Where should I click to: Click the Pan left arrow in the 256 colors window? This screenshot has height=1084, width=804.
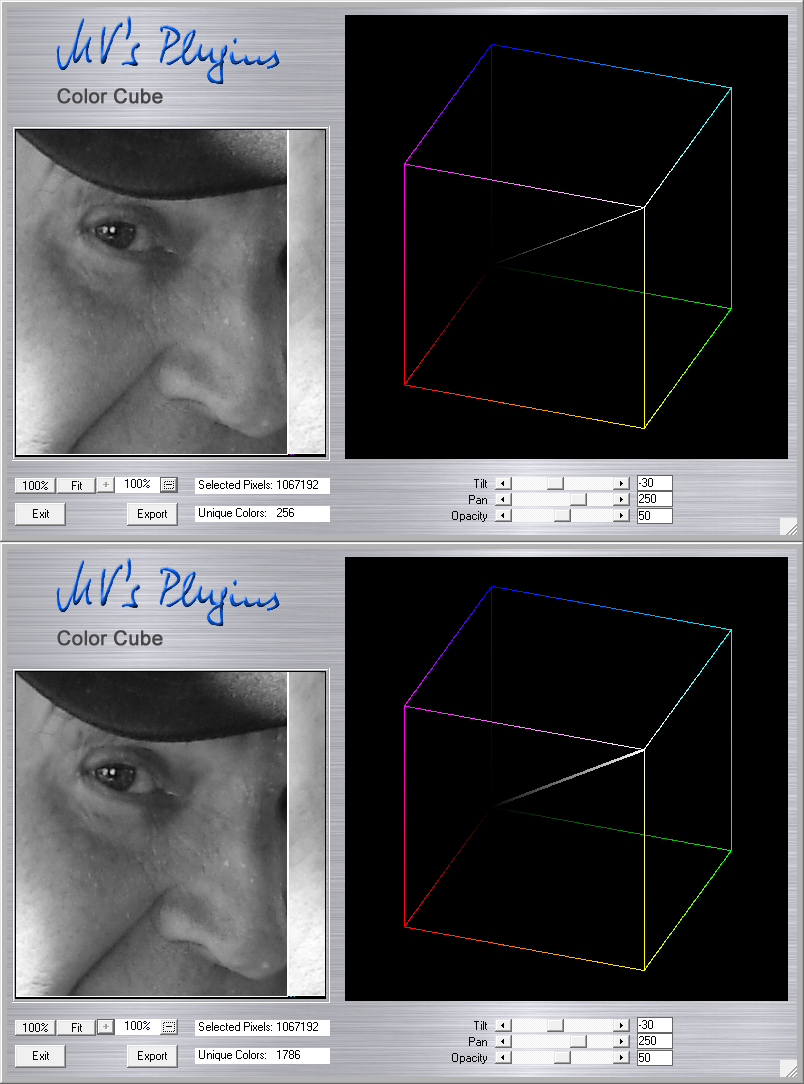coord(503,499)
